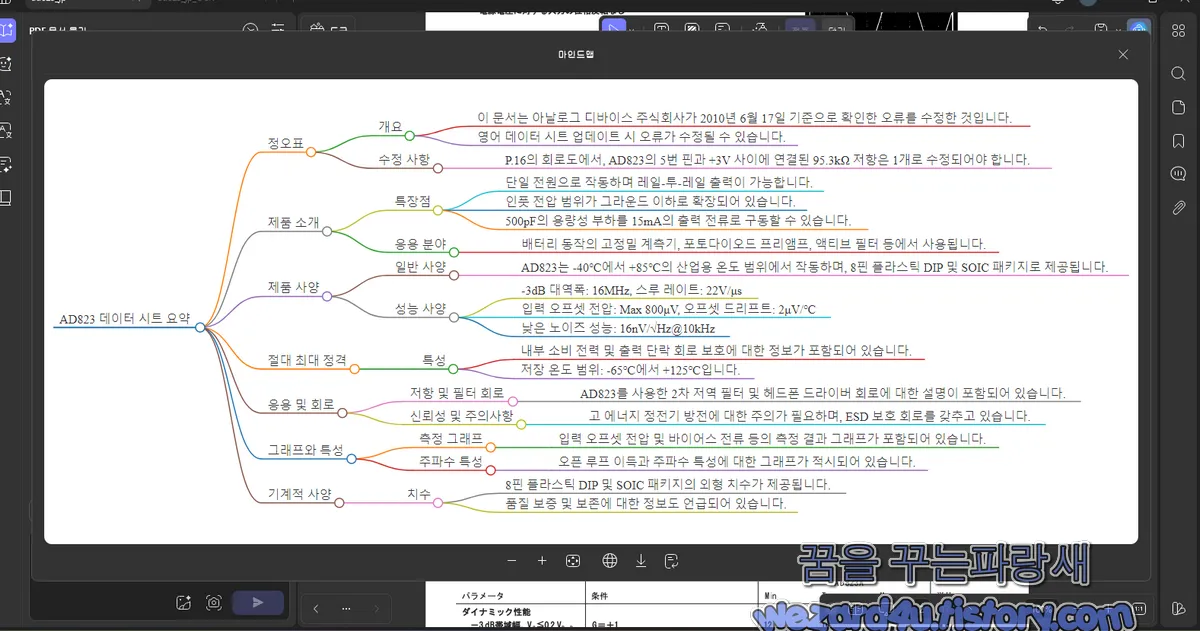Click the paperclip attachment icon

[1176, 207]
